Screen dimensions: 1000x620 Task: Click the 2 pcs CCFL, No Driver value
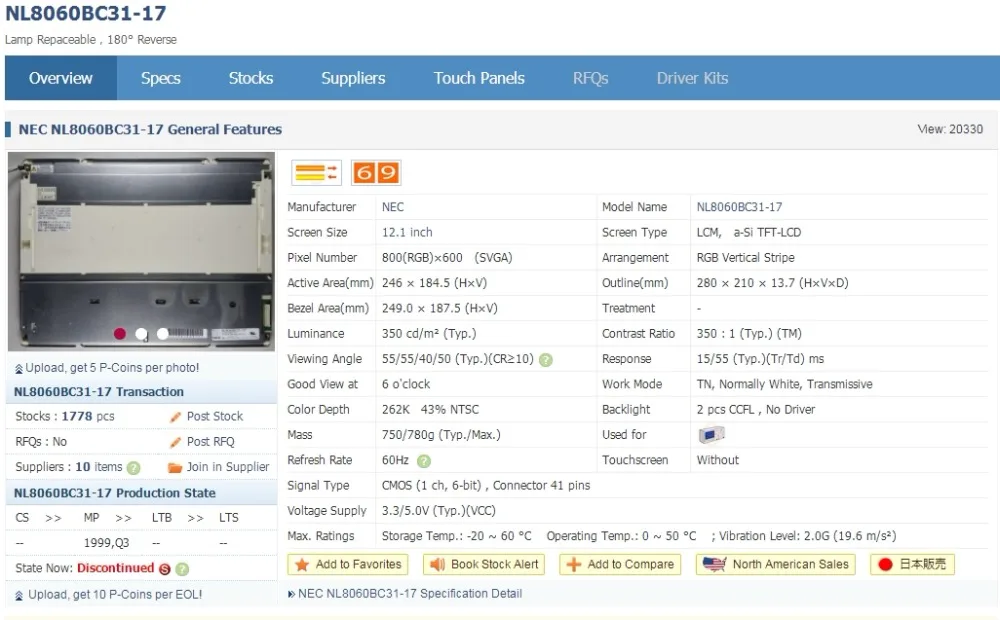coord(756,410)
